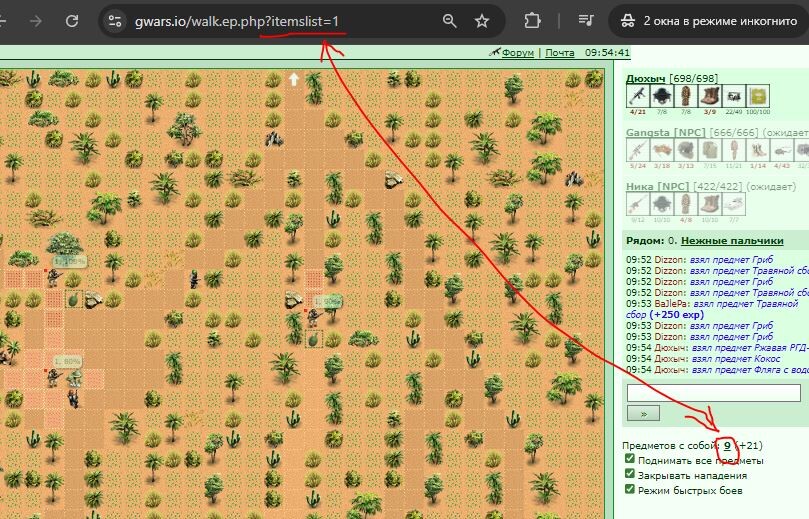The height and width of the screenshot is (519, 809).
Task: Bookmark this page with the star
Action: (482, 21)
